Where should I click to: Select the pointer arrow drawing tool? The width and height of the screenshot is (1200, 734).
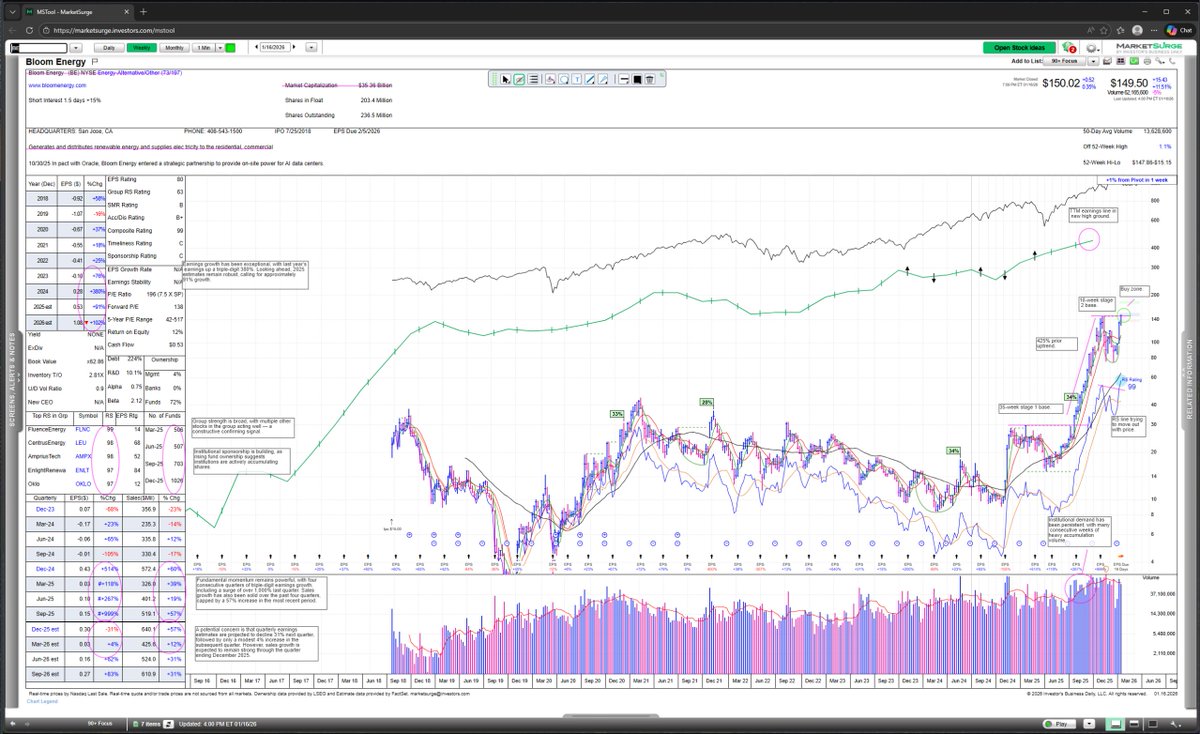505,79
